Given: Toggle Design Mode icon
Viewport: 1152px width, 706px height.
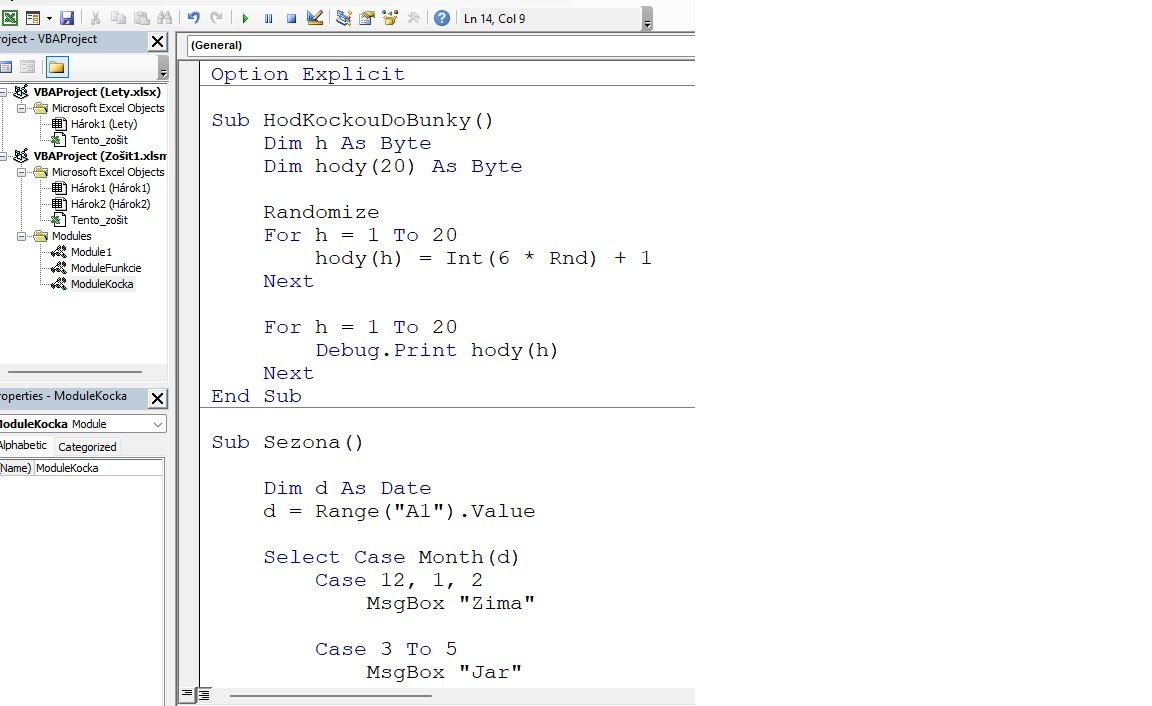Looking at the screenshot, I should (x=315, y=18).
